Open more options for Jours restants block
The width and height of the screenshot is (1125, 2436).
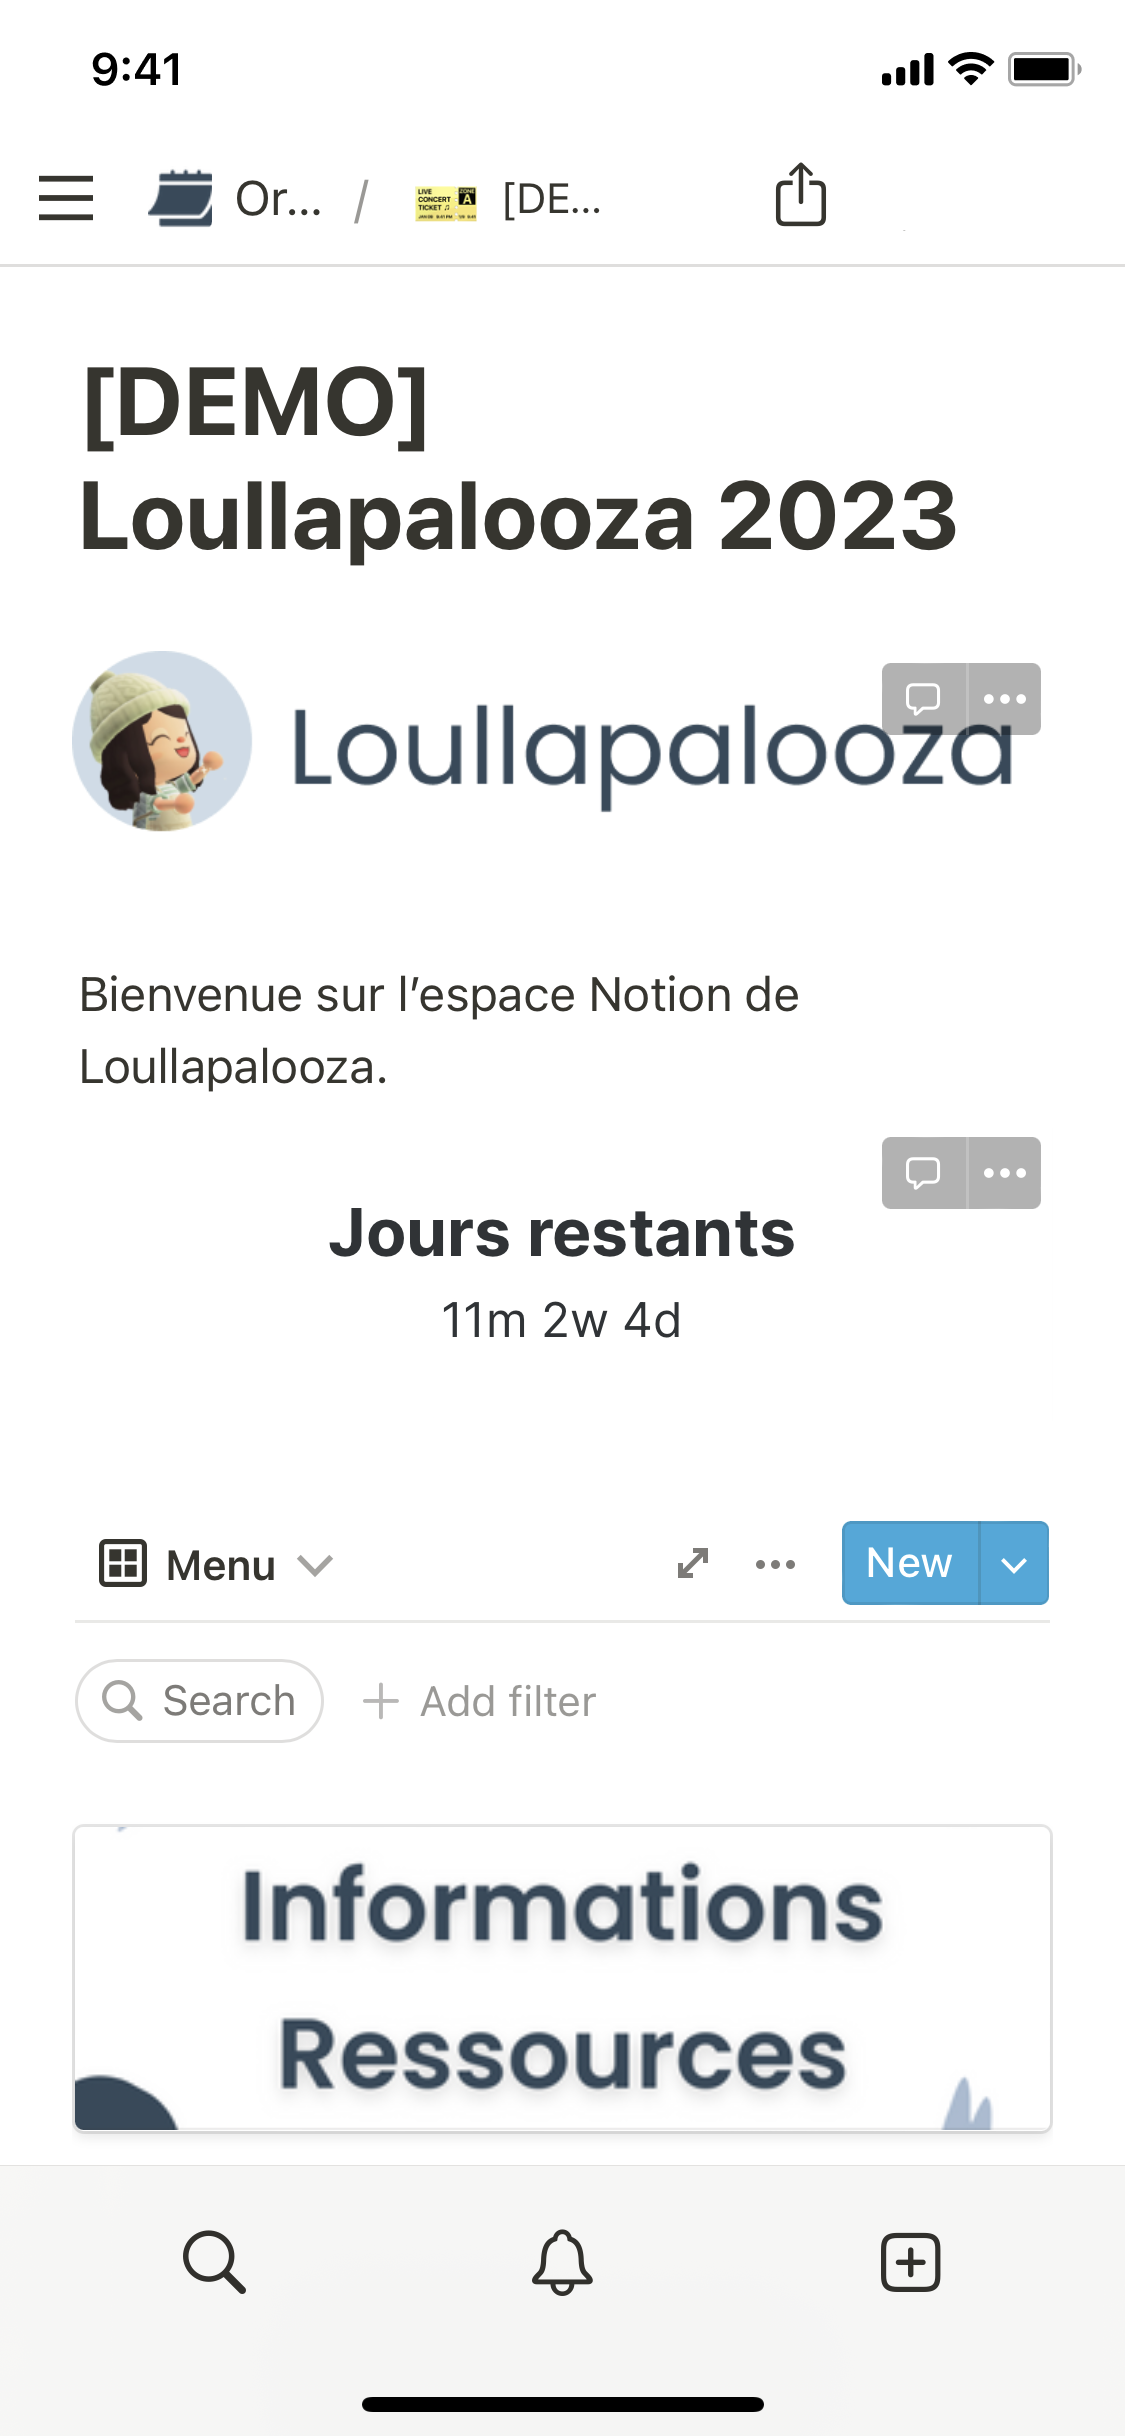pos(1005,1172)
